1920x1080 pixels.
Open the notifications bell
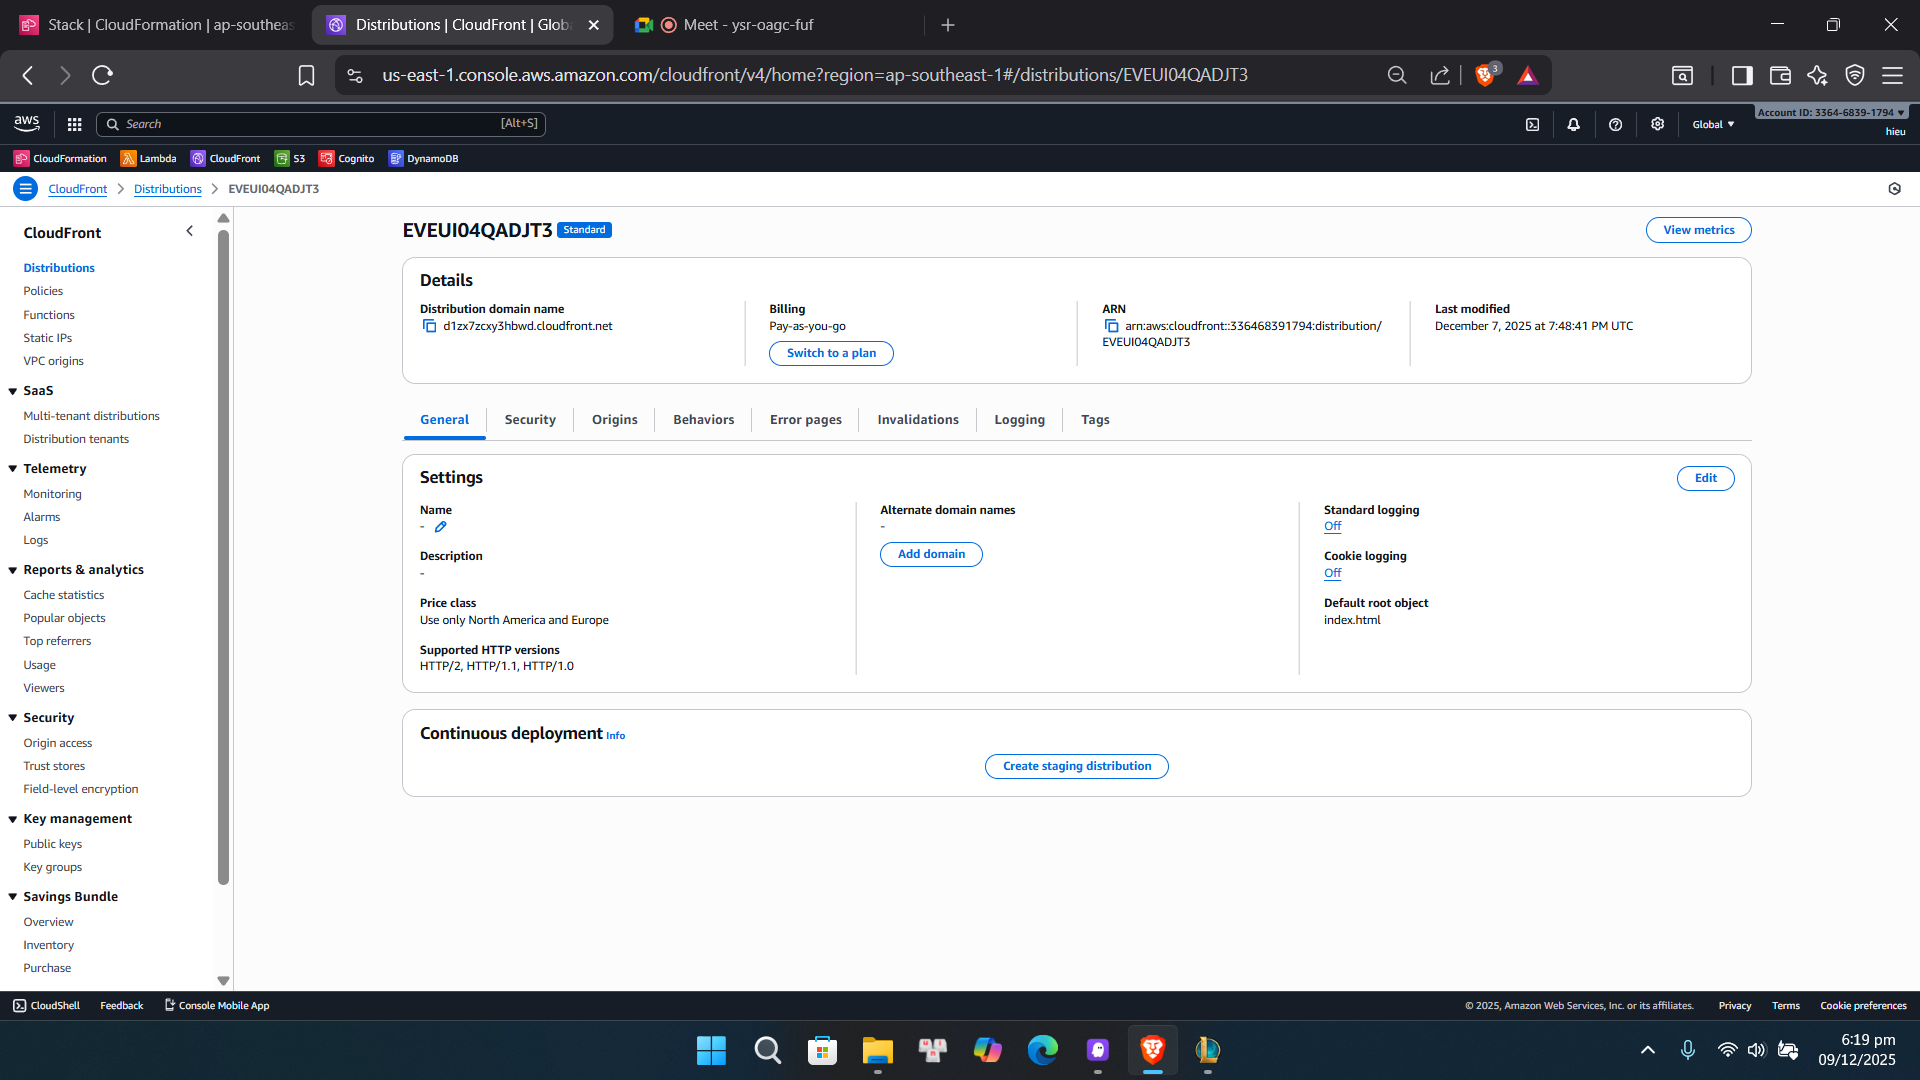point(1574,124)
